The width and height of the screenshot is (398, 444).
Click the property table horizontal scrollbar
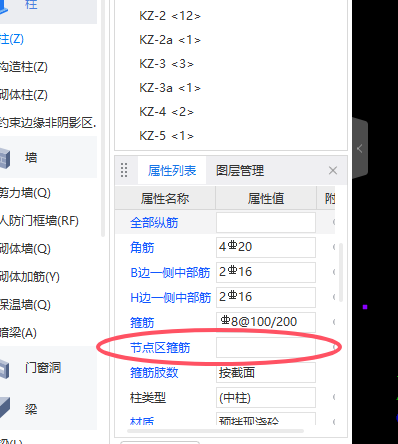click(x=215, y=431)
